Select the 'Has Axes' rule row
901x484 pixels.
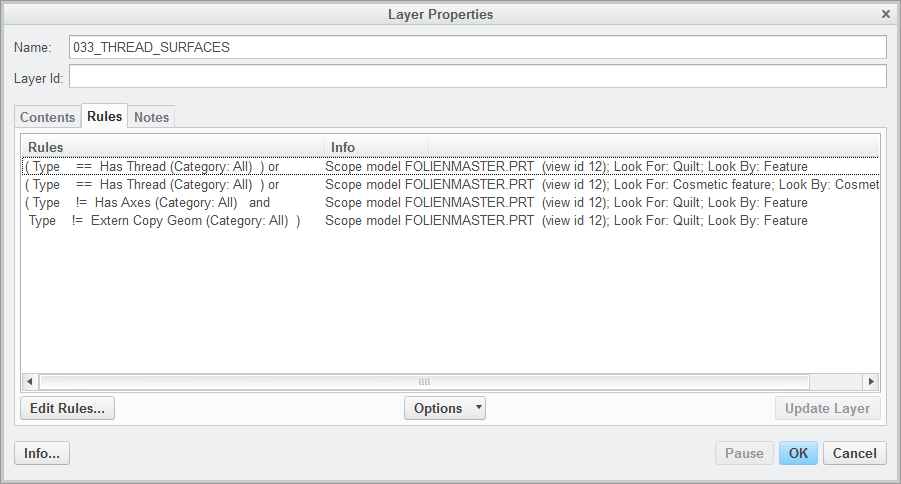tap(451, 202)
